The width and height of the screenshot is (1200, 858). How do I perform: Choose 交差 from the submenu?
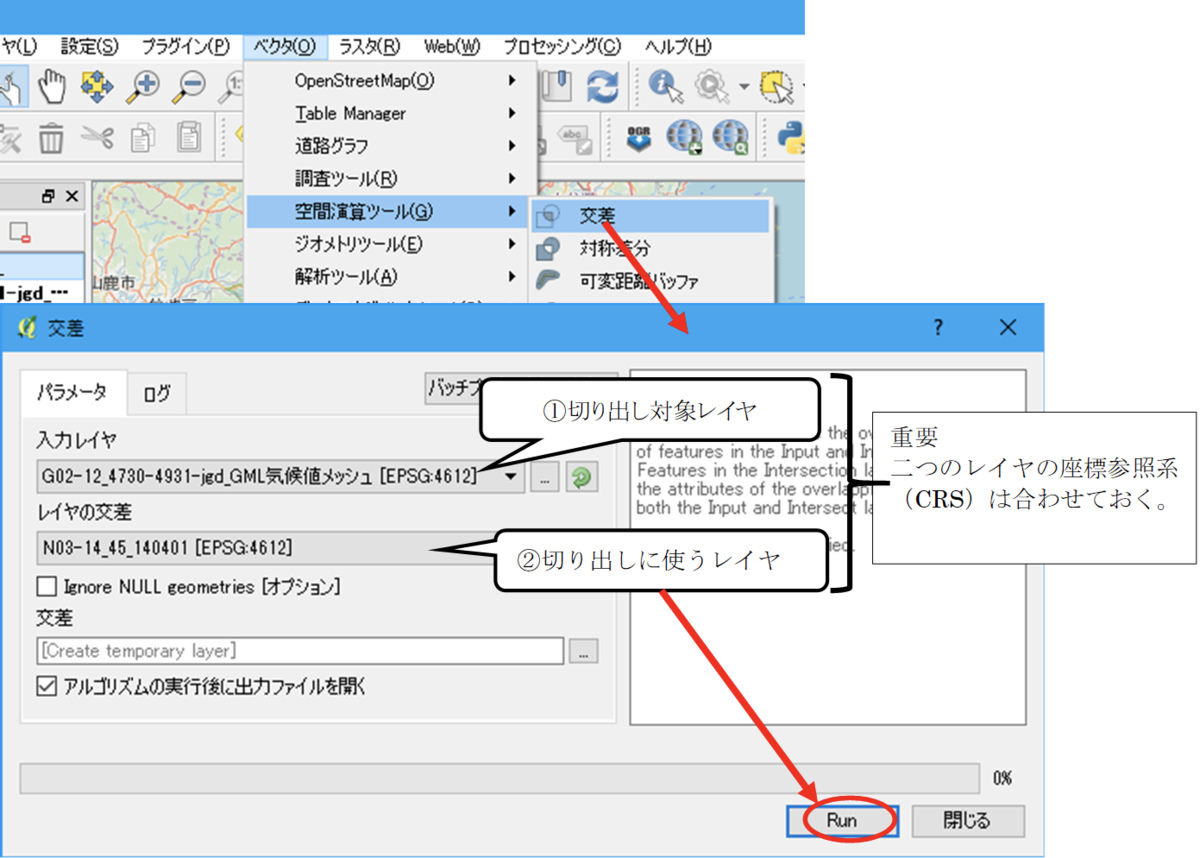pyautogui.click(x=651, y=216)
